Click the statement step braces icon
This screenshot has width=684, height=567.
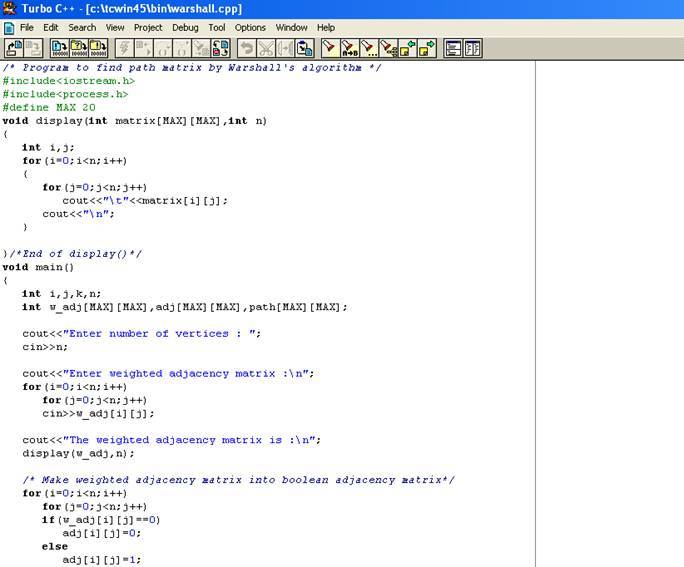pyautogui.click(x=163, y=48)
